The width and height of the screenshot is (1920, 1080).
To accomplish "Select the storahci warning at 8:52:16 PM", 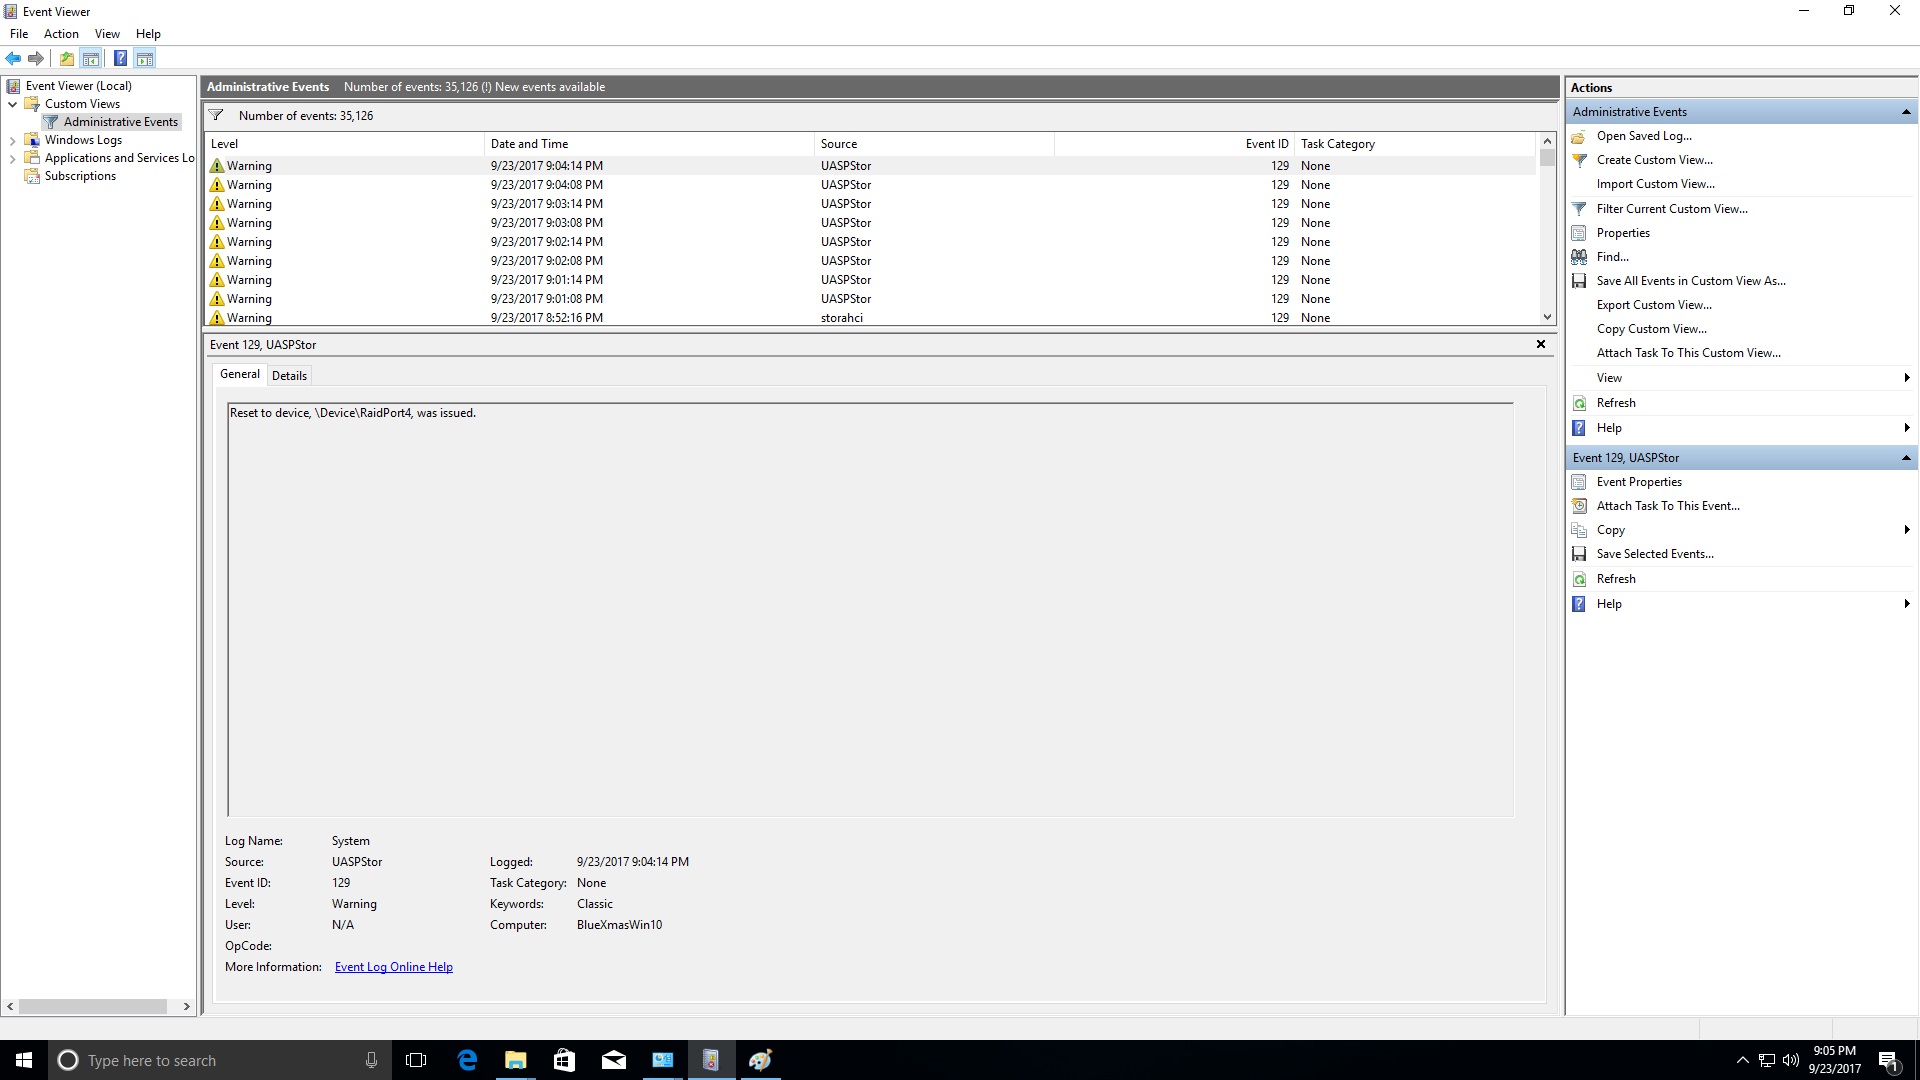I will 870,318.
